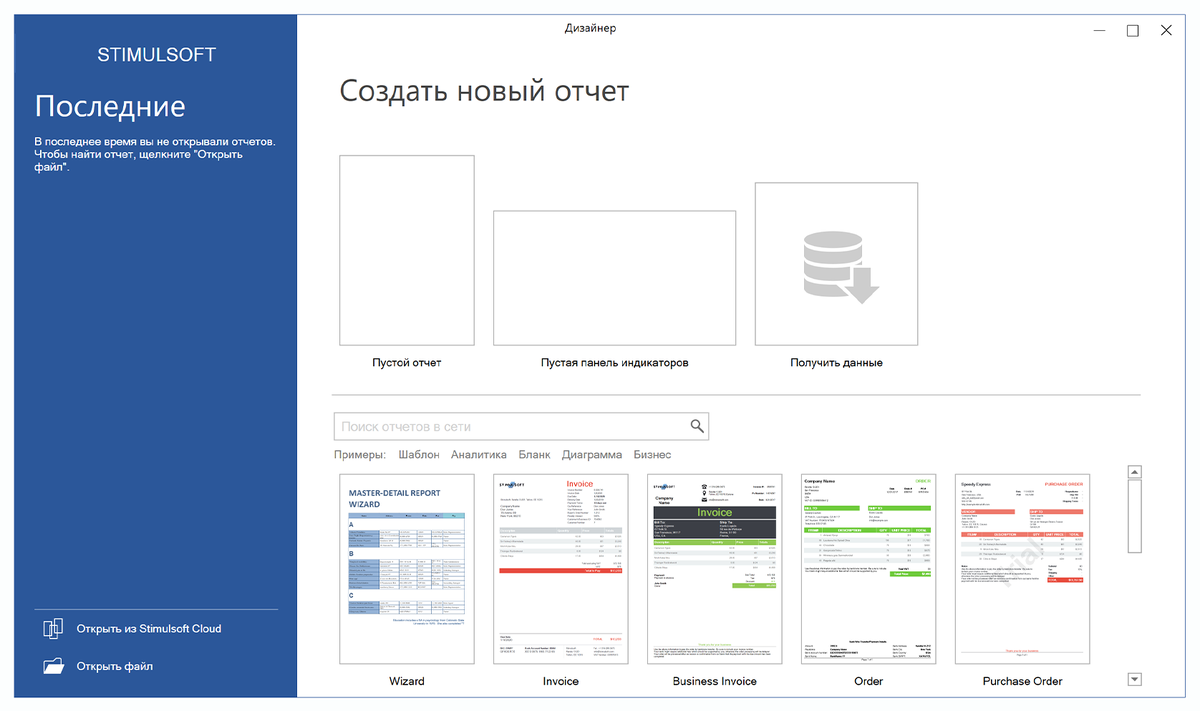Open the Wizard master-detail template thumbnail

407,569
